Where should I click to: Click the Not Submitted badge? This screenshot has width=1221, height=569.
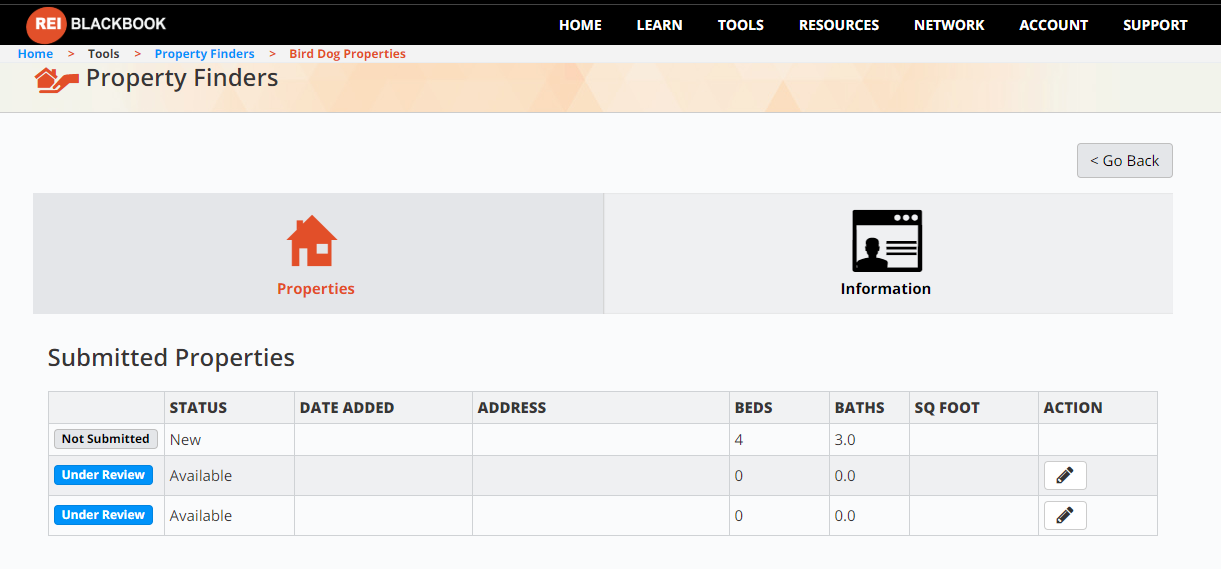[105, 439]
